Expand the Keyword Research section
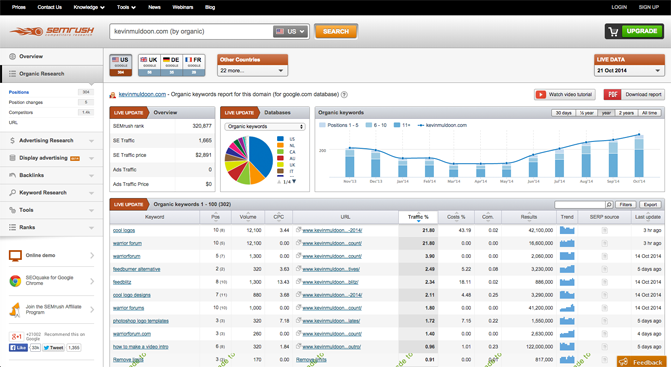This screenshot has width=671, height=367. pos(91,193)
